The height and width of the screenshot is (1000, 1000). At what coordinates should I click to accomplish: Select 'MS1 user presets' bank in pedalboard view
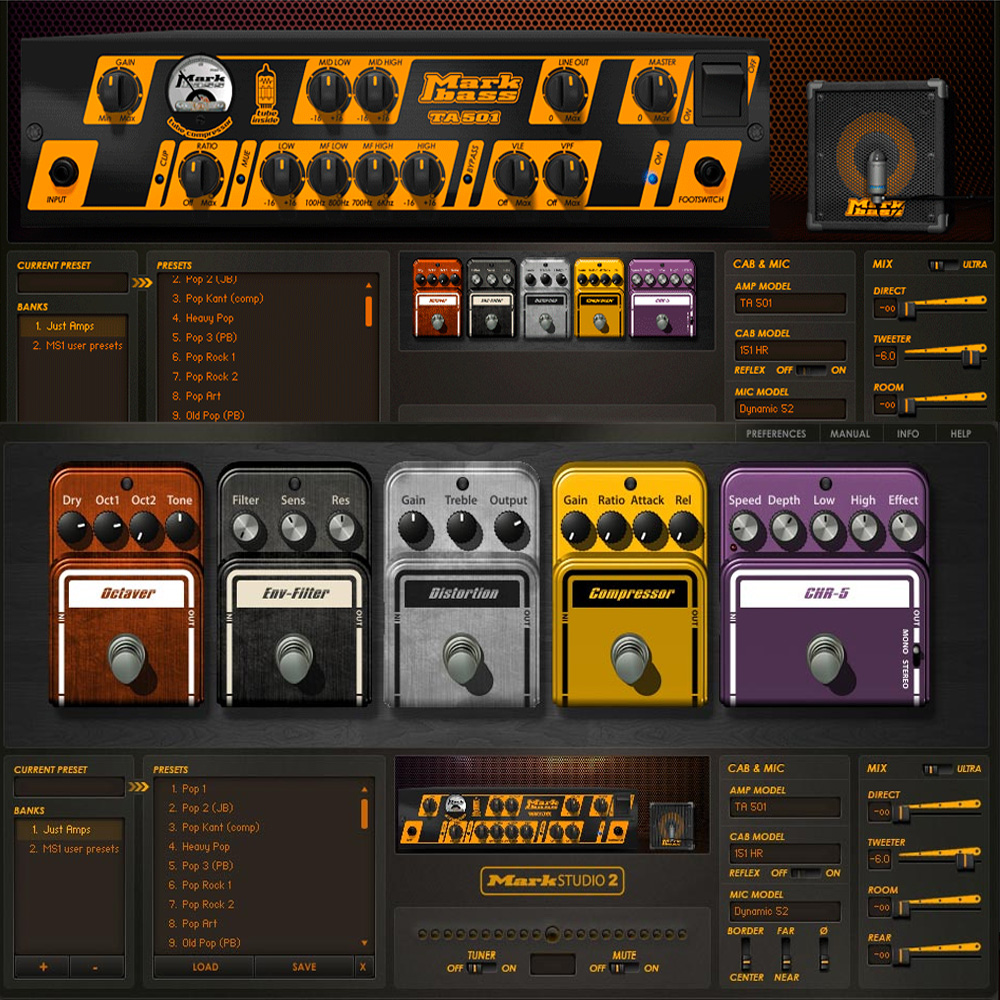pos(69,849)
